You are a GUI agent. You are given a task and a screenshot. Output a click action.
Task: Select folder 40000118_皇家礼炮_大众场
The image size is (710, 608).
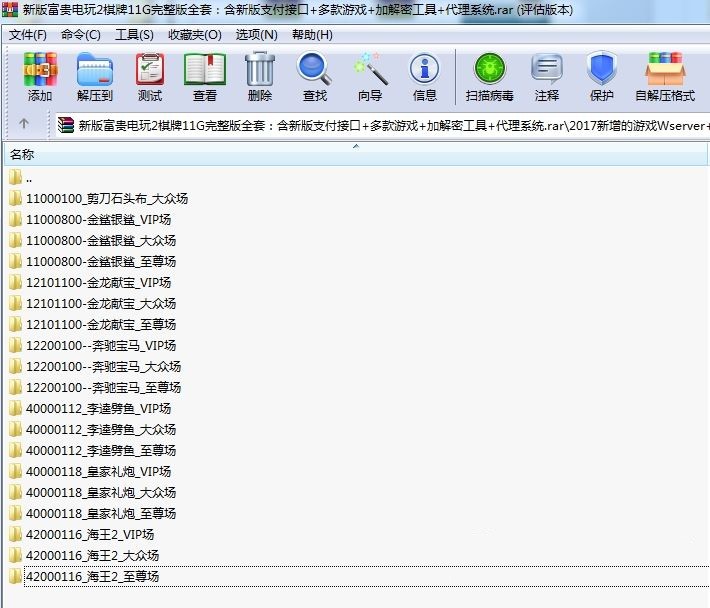tap(101, 493)
